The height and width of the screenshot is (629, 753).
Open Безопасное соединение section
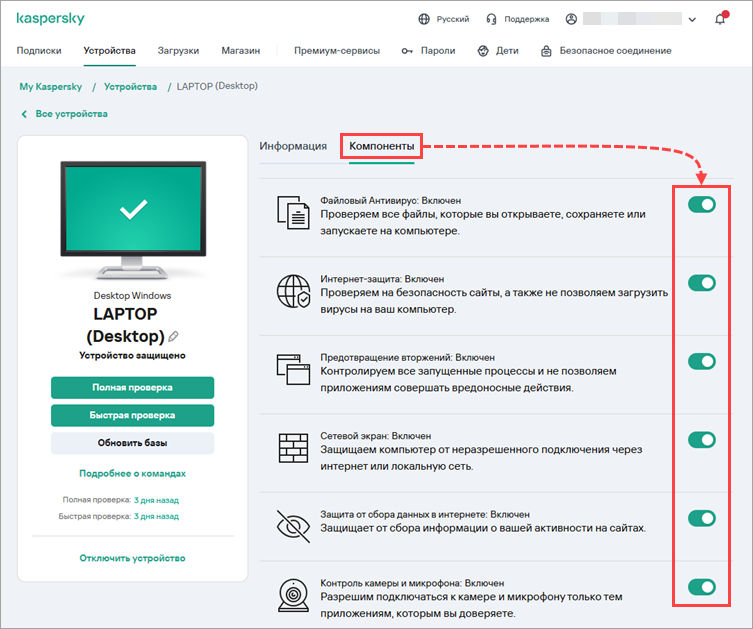(615, 50)
